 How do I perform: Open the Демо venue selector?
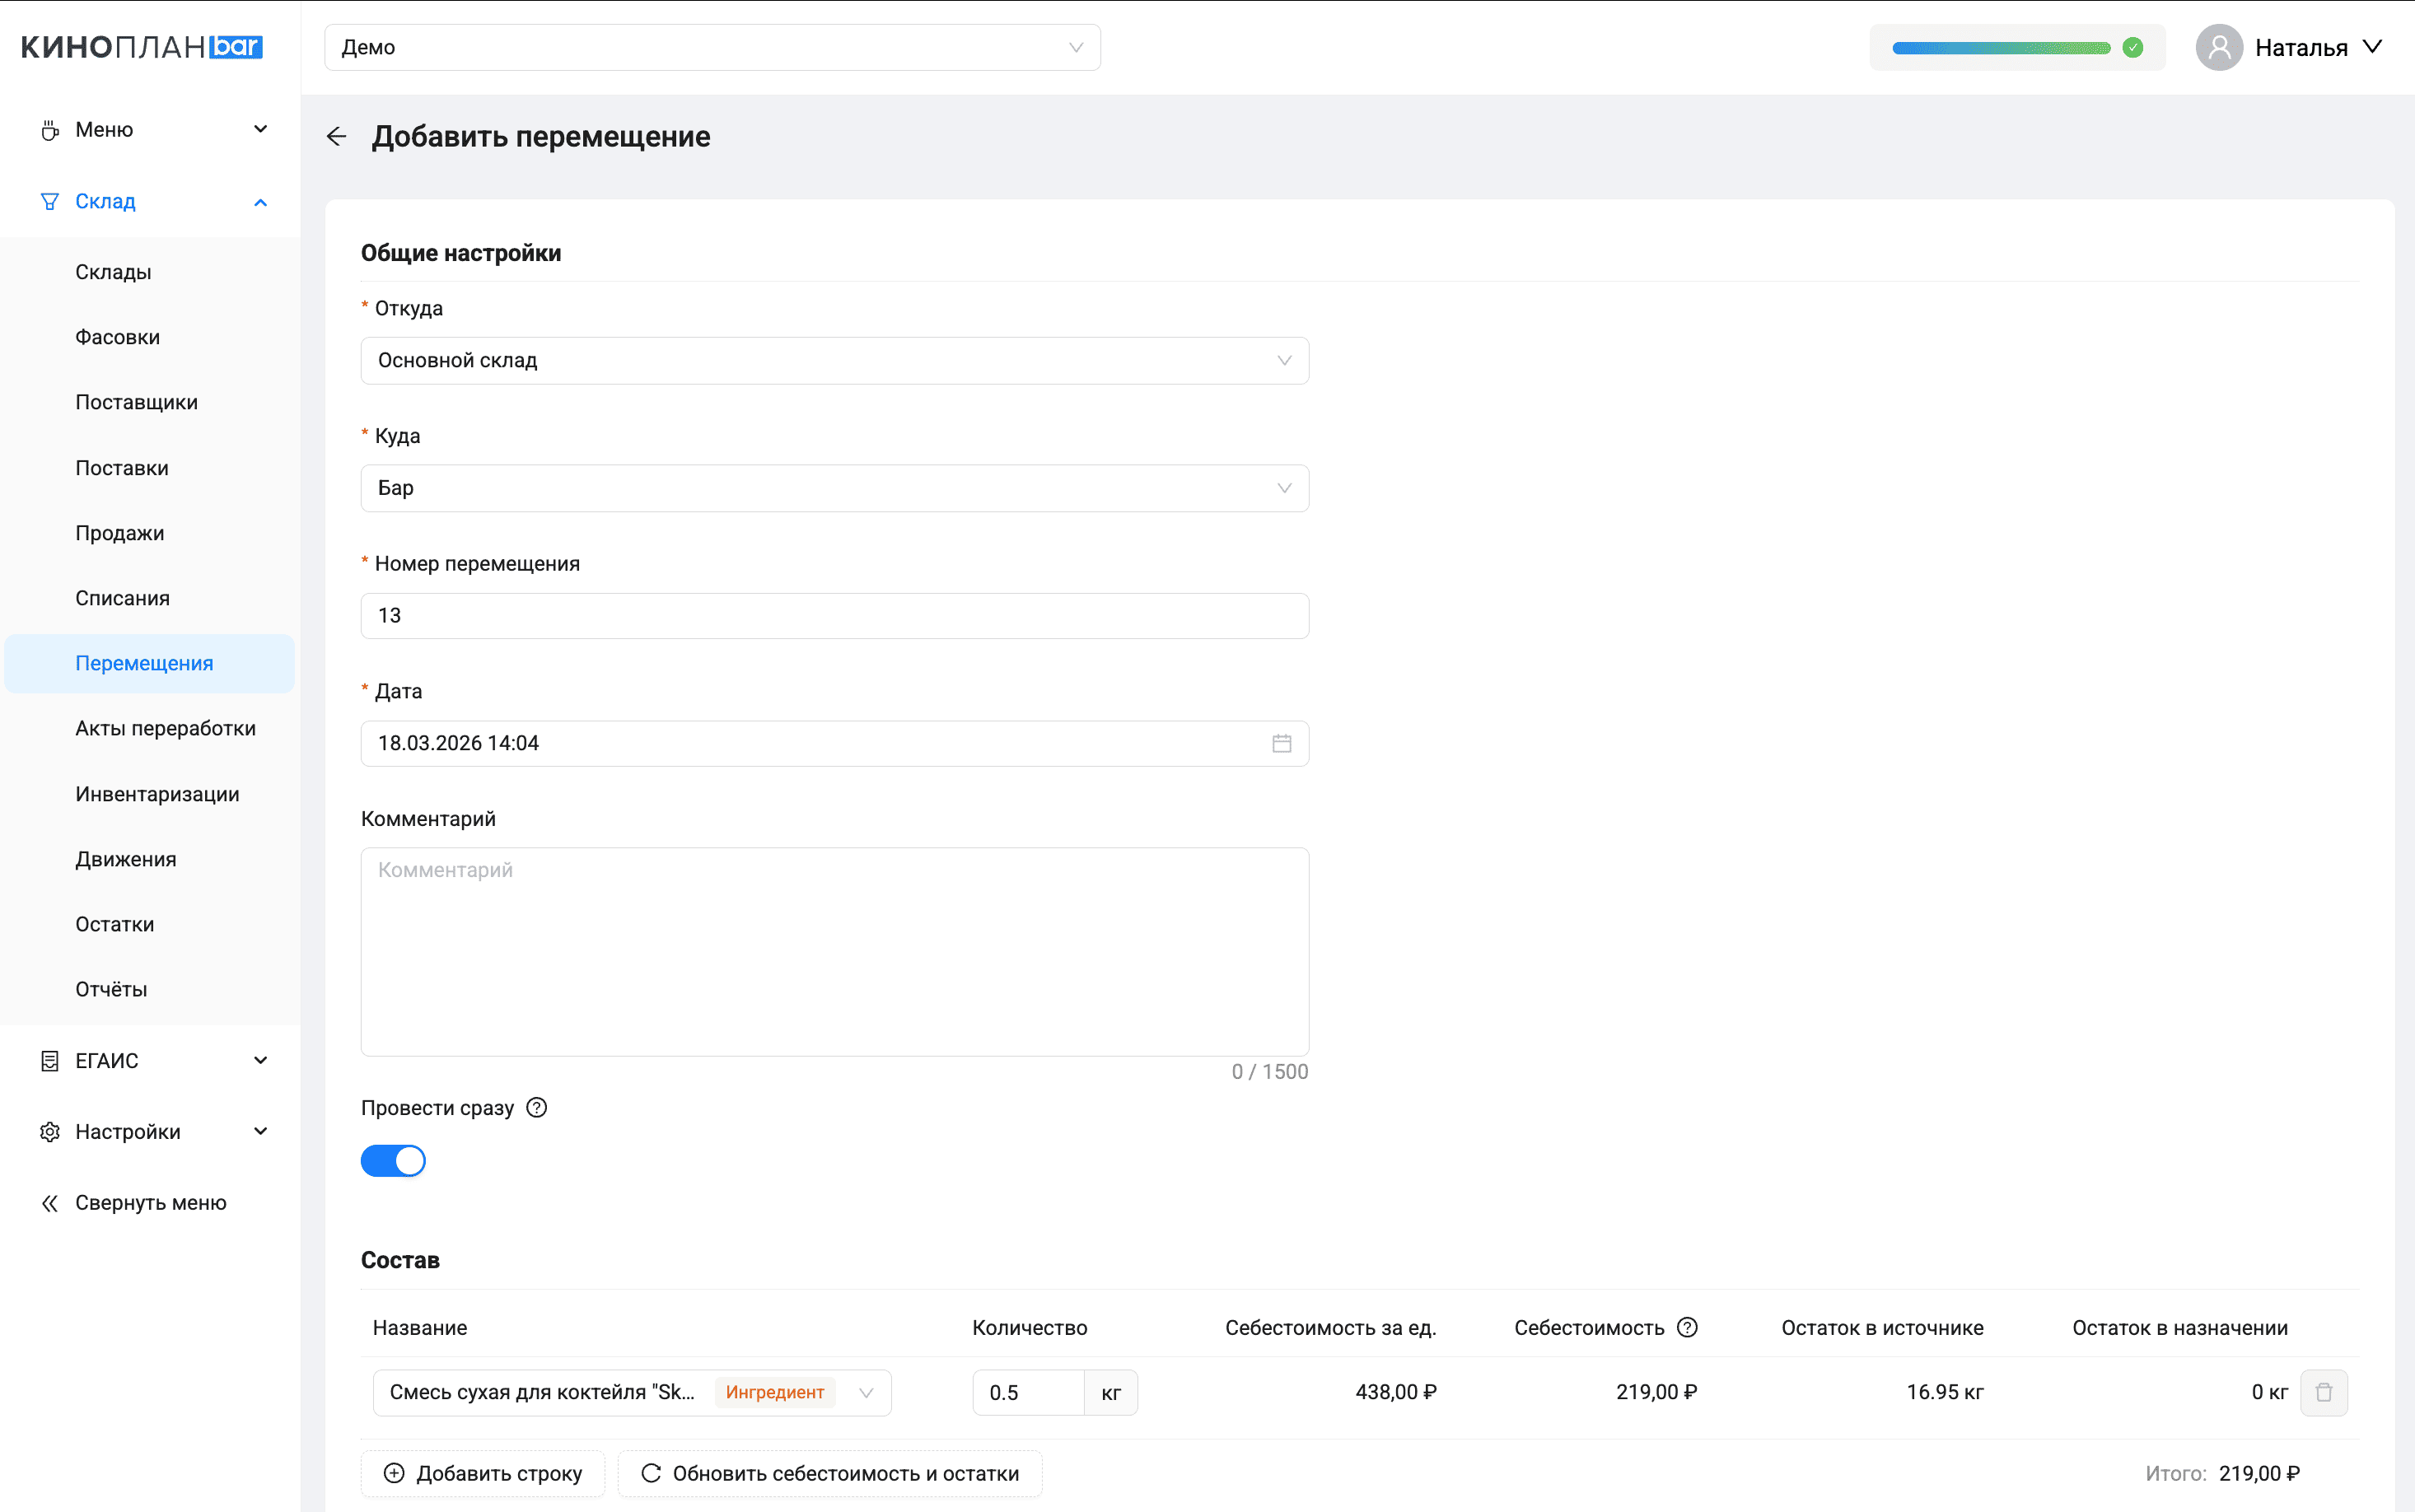(x=712, y=48)
